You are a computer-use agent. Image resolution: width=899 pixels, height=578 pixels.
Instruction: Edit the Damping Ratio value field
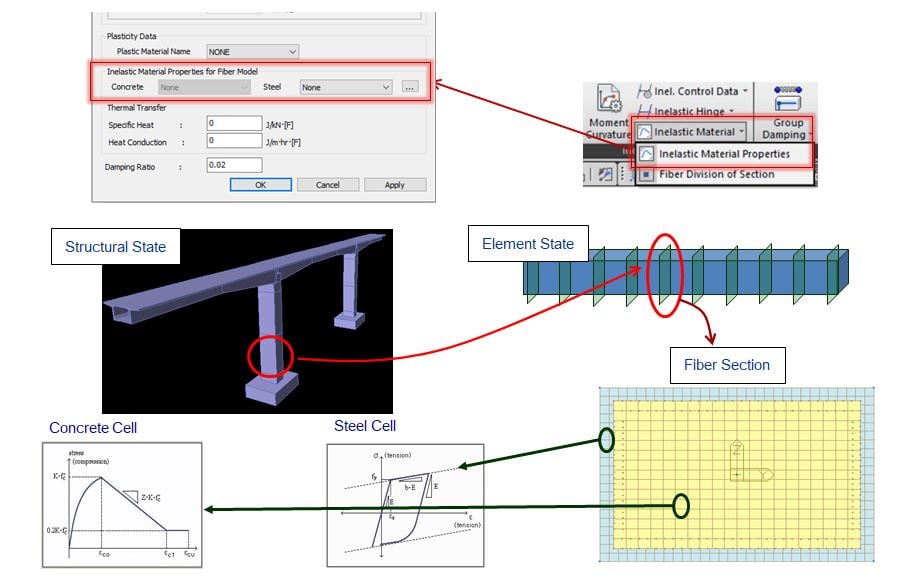tap(233, 165)
